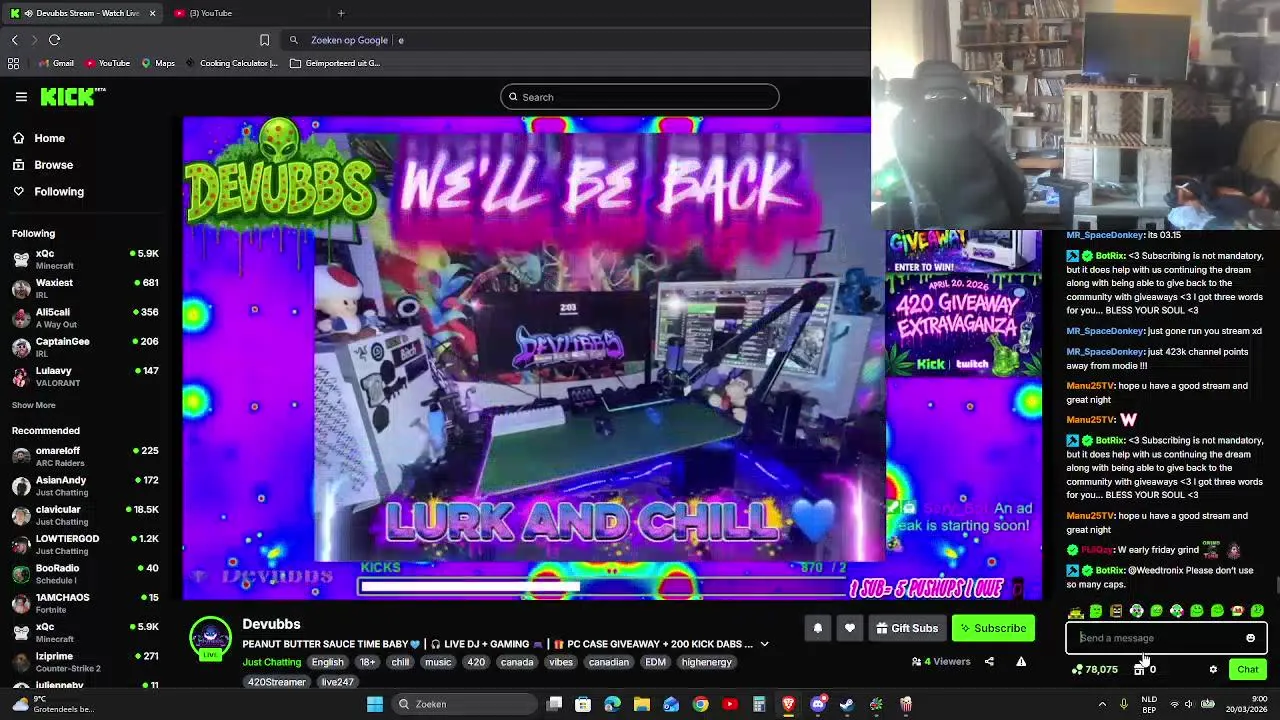Open the Kick hamburger sidebar menu
This screenshot has height=720, width=1280.
(x=21, y=97)
